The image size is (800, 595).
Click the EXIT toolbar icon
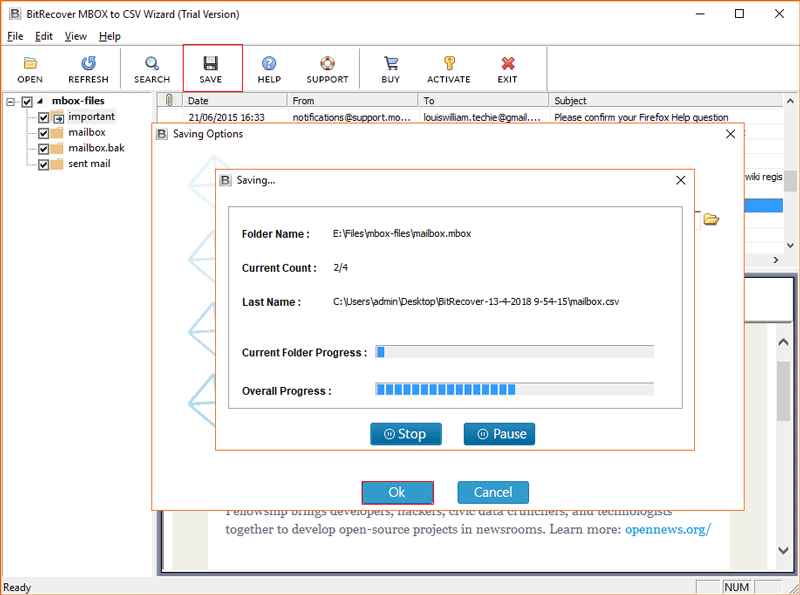pyautogui.click(x=508, y=69)
